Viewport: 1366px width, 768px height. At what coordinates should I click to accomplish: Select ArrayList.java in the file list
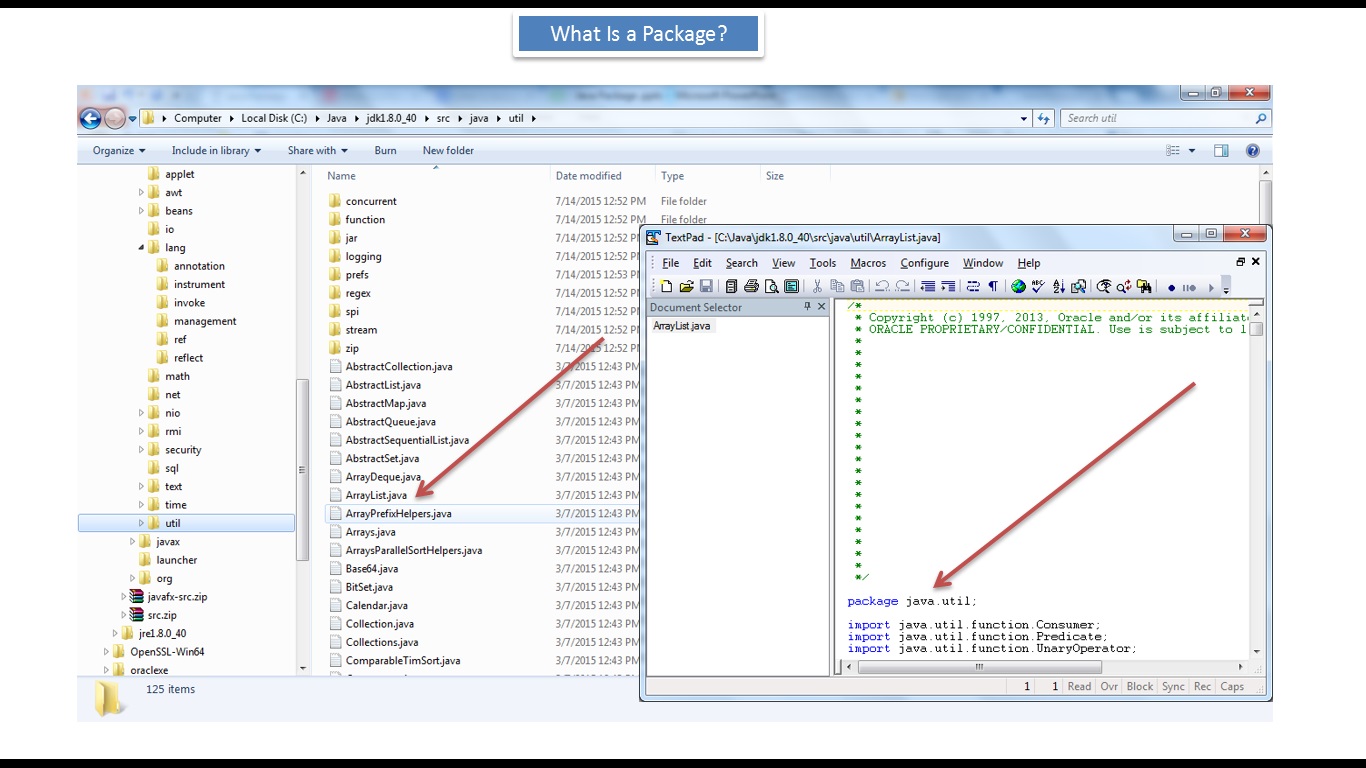[x=376, y=495]
